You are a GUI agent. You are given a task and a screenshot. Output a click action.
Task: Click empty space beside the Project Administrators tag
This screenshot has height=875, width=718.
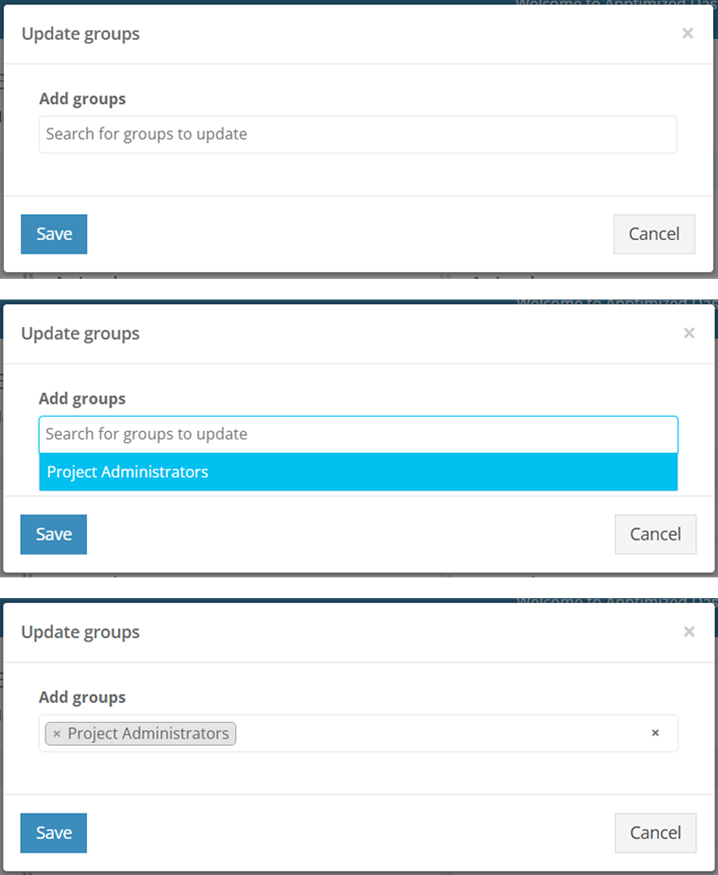click(441, 733)
